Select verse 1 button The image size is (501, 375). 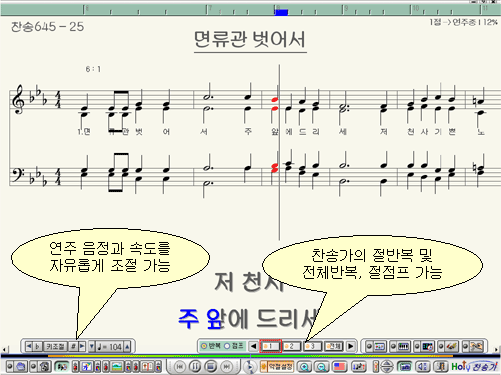271,346
